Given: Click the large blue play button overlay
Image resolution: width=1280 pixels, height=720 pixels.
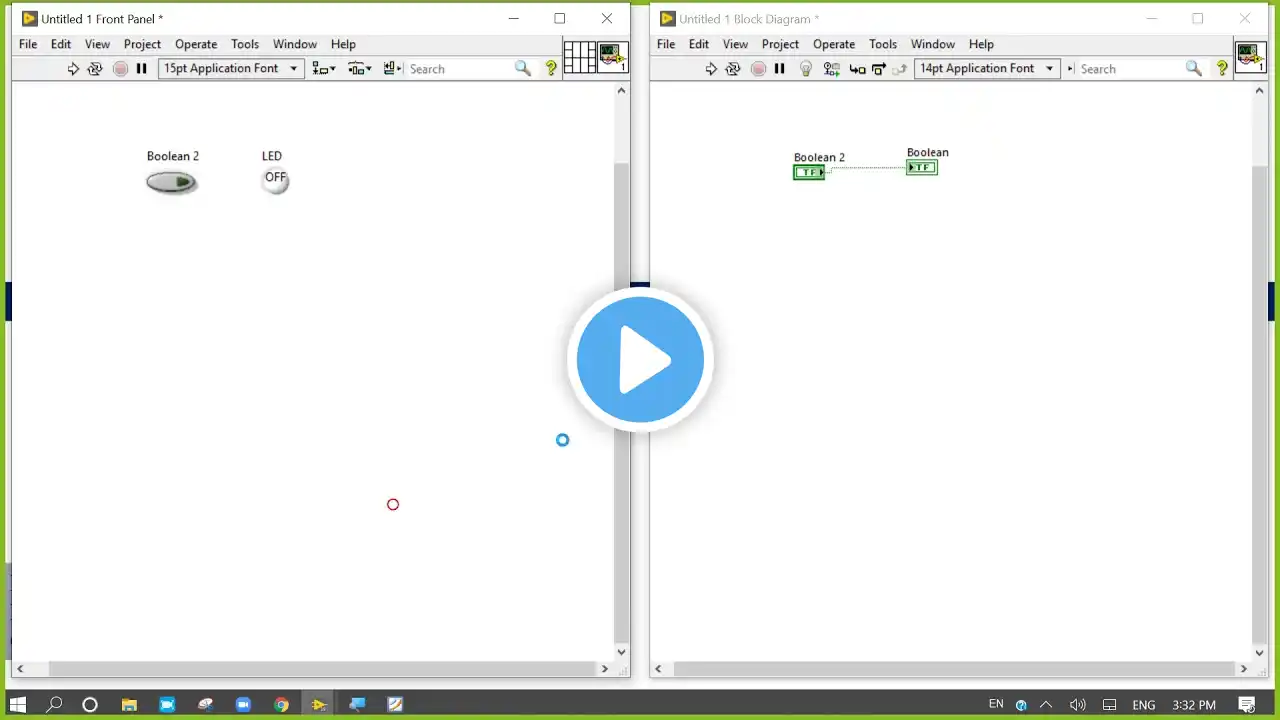Looking at the screenshot, I should [640, 360].
